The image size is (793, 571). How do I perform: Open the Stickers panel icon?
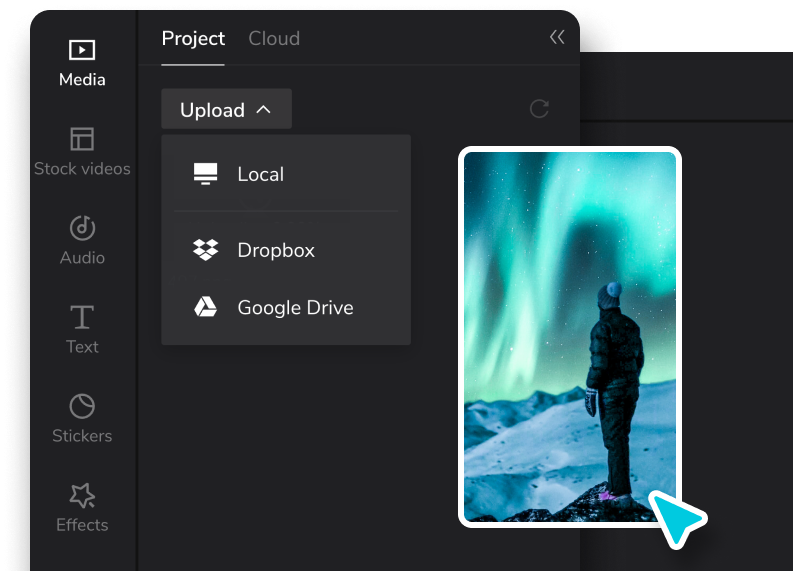82,406
